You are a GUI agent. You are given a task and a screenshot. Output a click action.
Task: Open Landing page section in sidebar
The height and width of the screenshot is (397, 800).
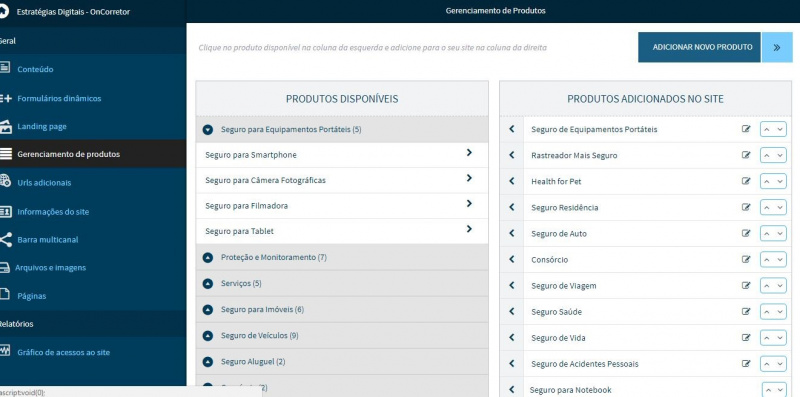tap(42, 127)
